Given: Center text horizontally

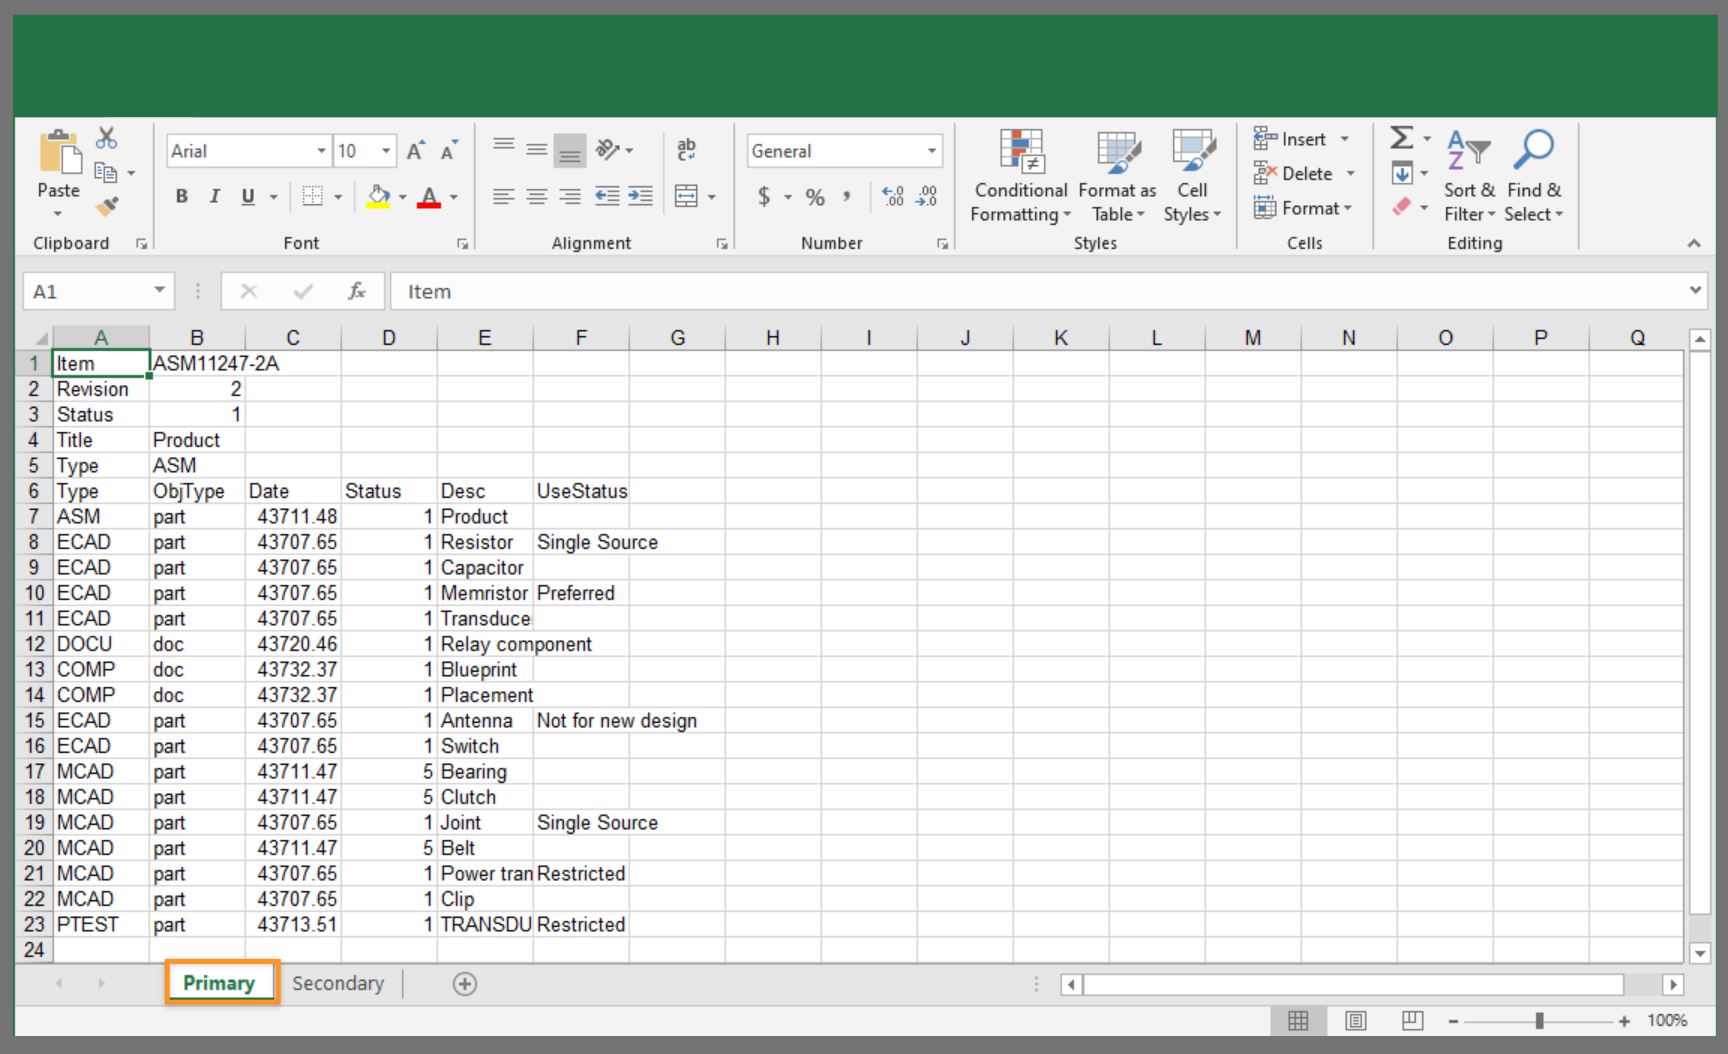Looking at the screenshot, I should (537, 196).
